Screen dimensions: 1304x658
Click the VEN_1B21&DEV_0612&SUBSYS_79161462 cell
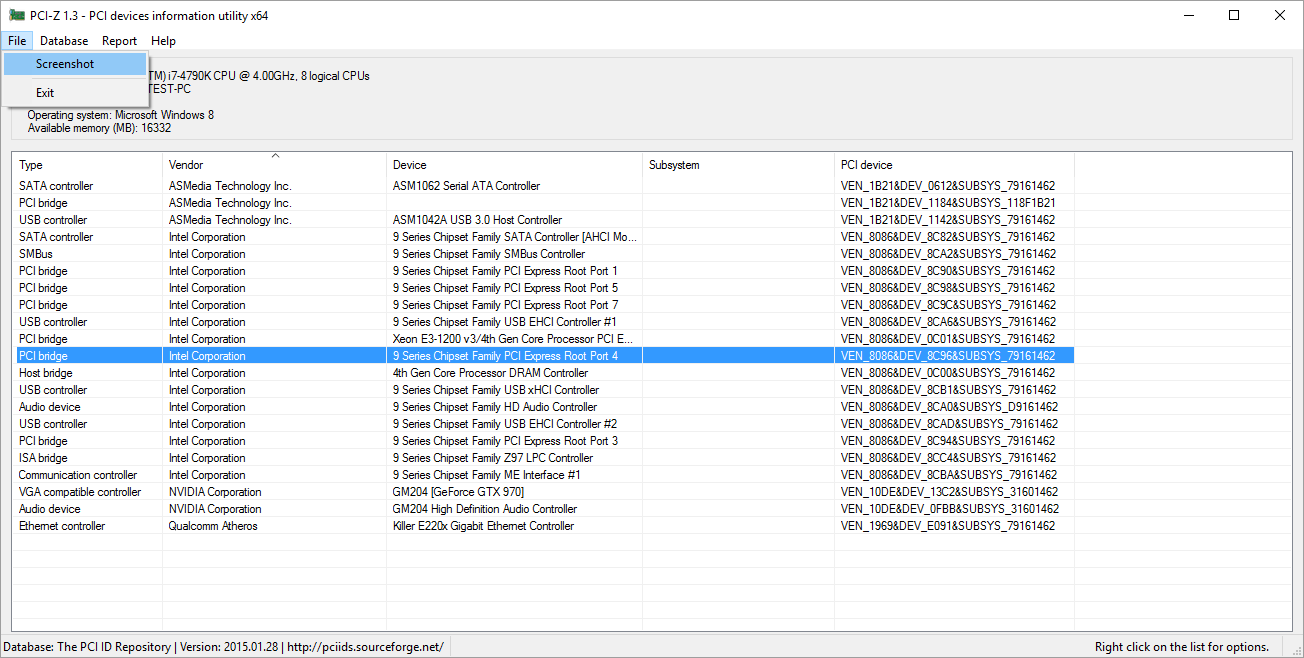click(948, 186)
